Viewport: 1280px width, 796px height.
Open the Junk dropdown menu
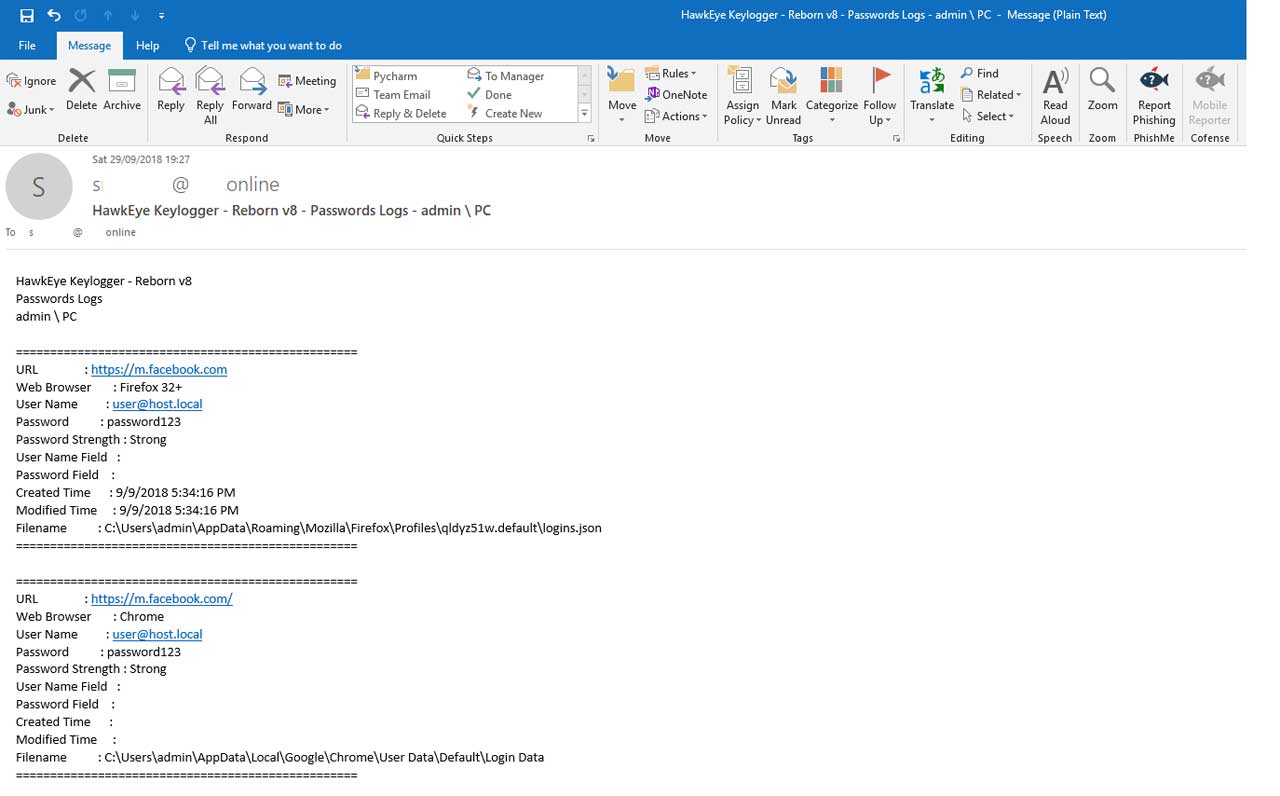pyautogui.click(x=31, y=109)
